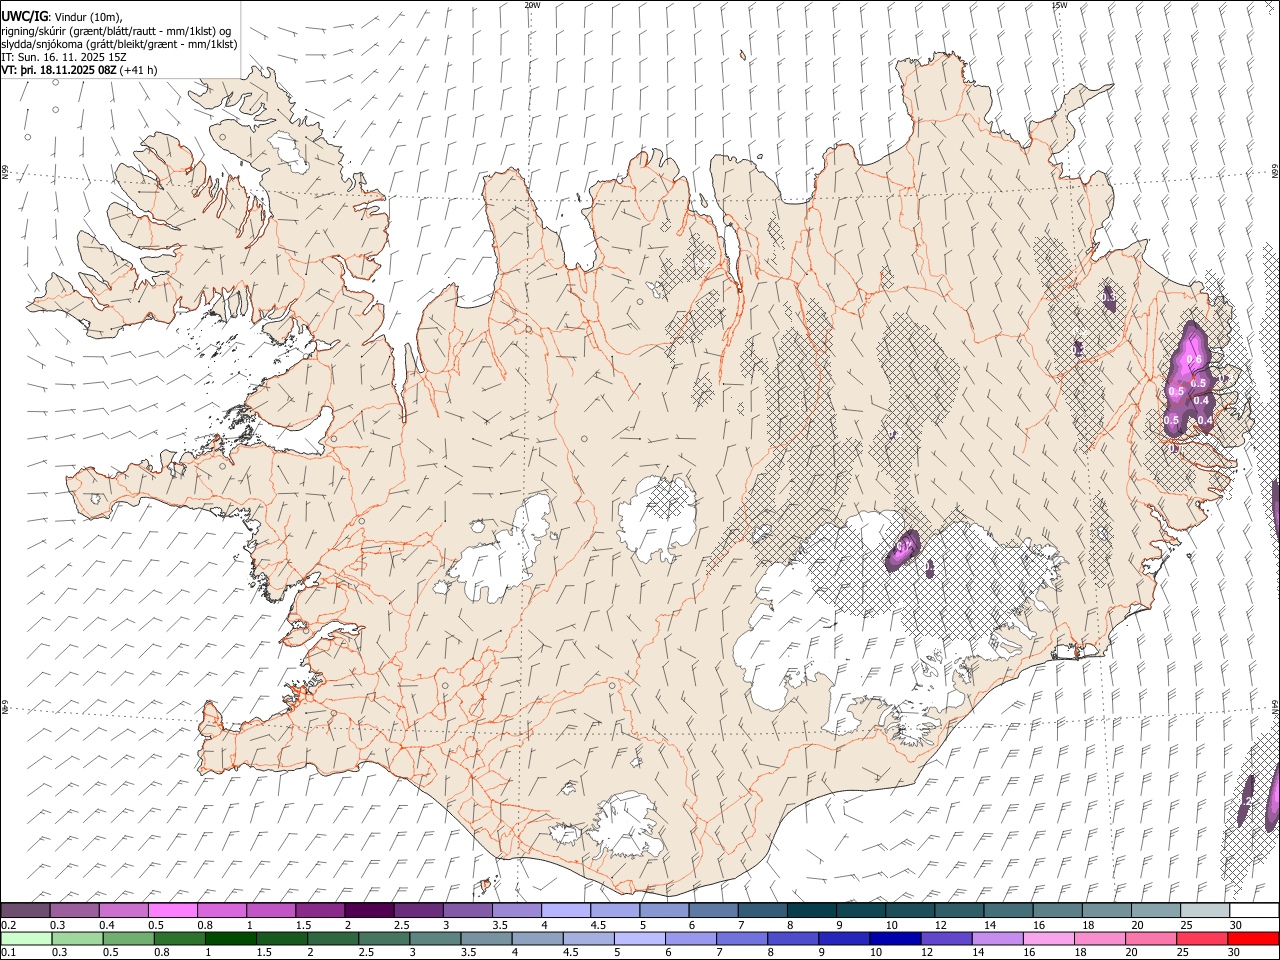Click the upper-row swatch labeled 16
Image resolution: width=1280 pixels, height=960 pixels.
[x=1056, y=910]
